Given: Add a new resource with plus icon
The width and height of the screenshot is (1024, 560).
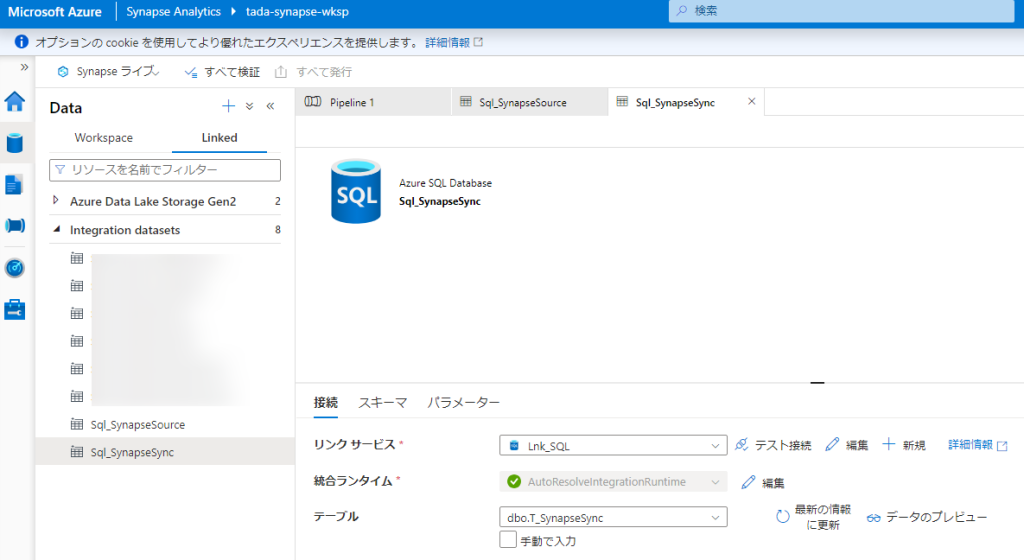Looking at the screenshot, I should click(x=229, y=106).
